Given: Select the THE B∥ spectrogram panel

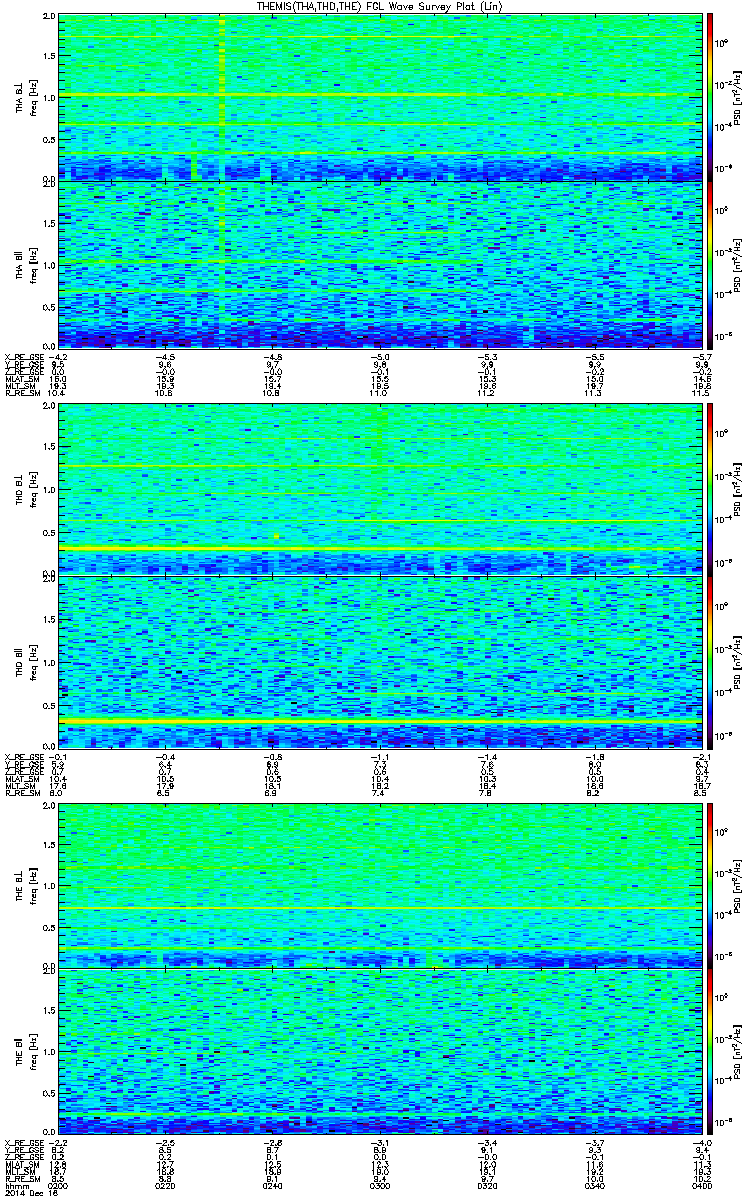Looking at the screenshot, I should (379, 1052).
